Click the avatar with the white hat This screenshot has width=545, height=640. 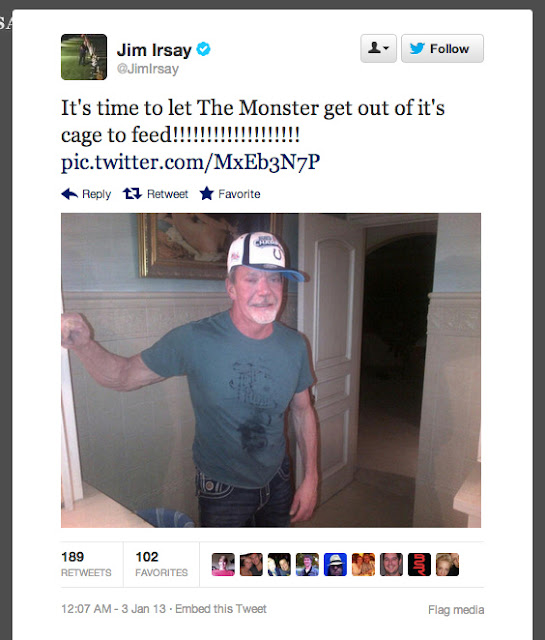tap(335, 564)
